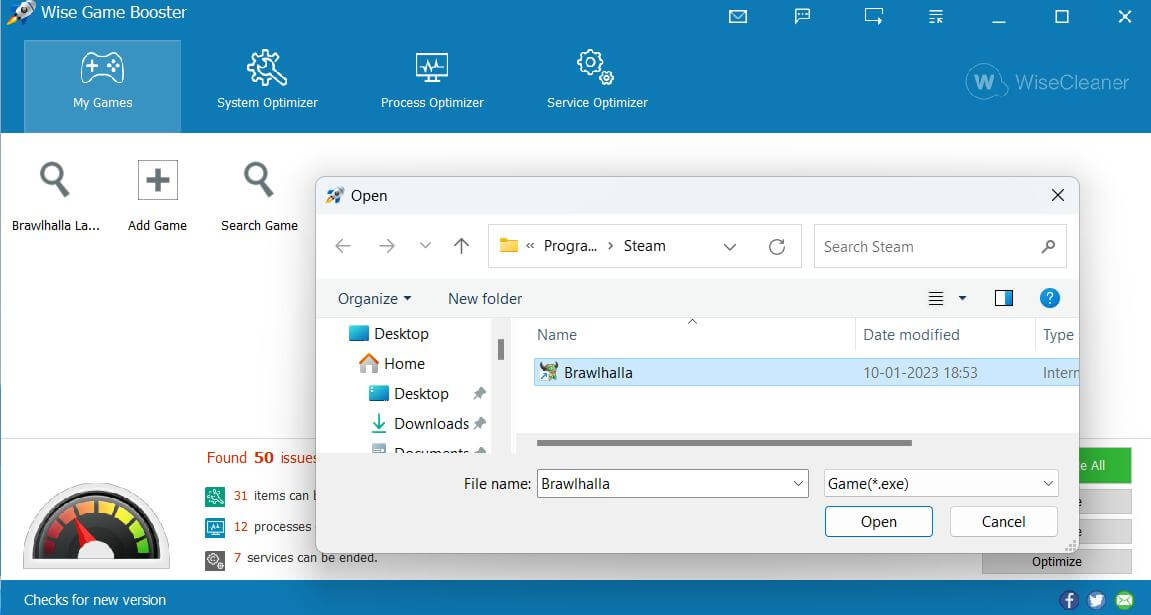The image size is (1151, 615).
Task: Switch to the My Games tab
Action: click(103, 86)
